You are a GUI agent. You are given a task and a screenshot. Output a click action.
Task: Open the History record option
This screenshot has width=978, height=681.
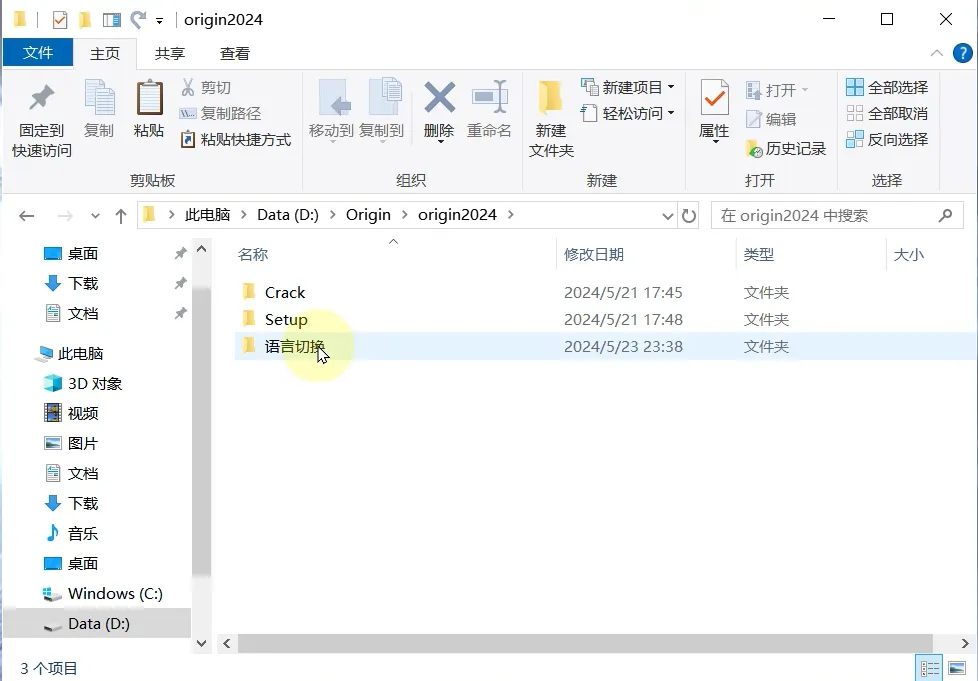pos(786,148)
